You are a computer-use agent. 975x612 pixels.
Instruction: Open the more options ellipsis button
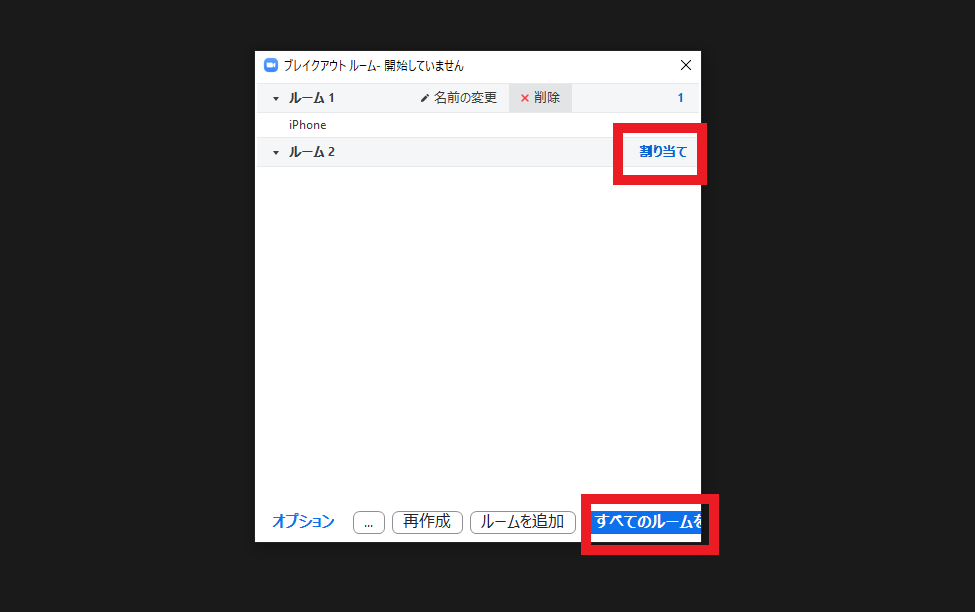point(369,522)
